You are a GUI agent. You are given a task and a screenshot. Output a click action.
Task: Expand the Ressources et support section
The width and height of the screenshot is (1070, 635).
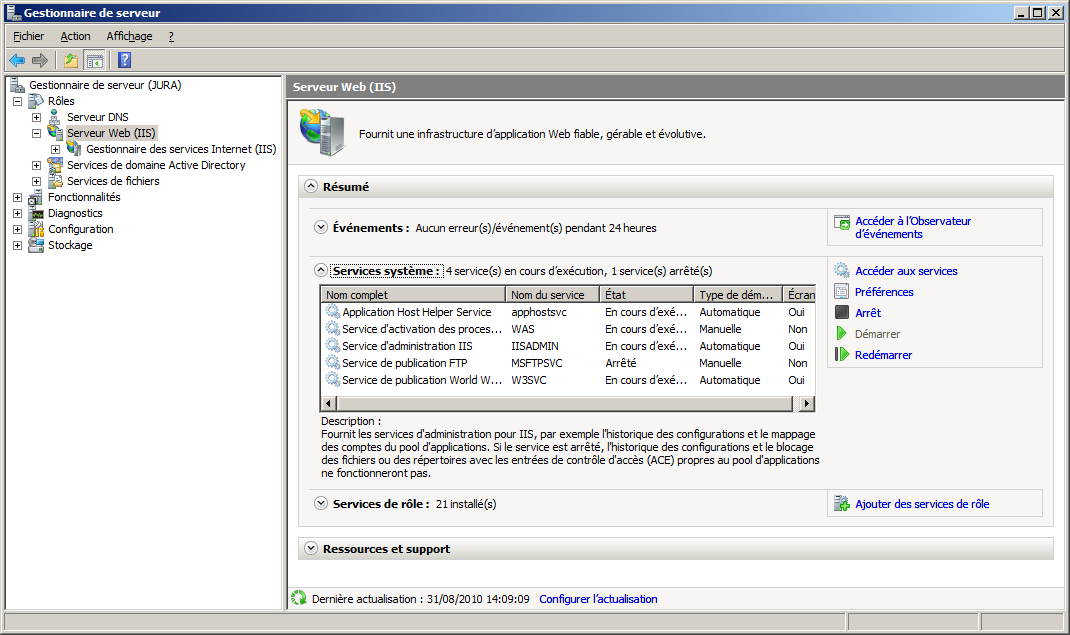(311, 549)
